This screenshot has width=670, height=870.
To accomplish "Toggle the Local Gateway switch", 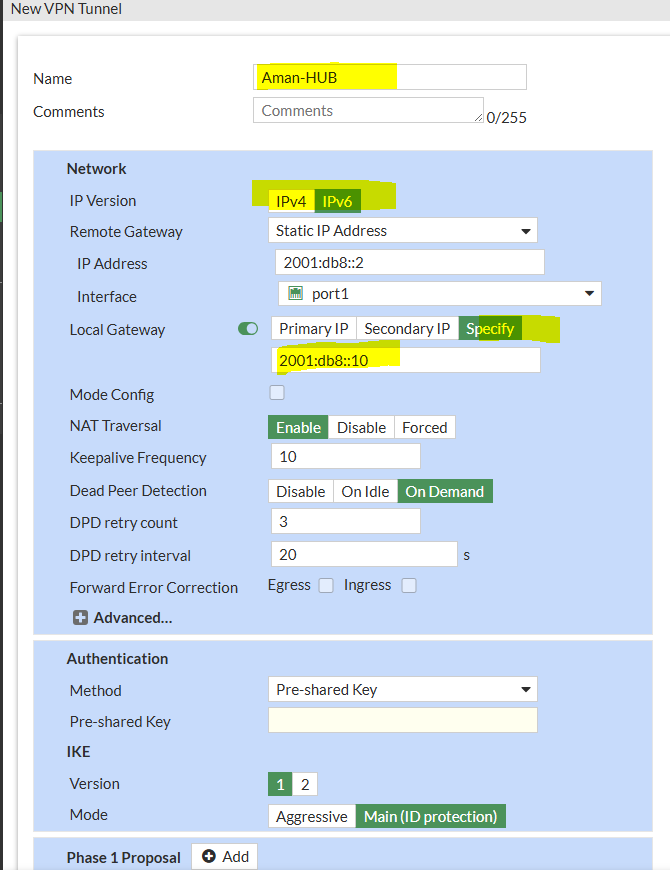I will click(248, 329).
